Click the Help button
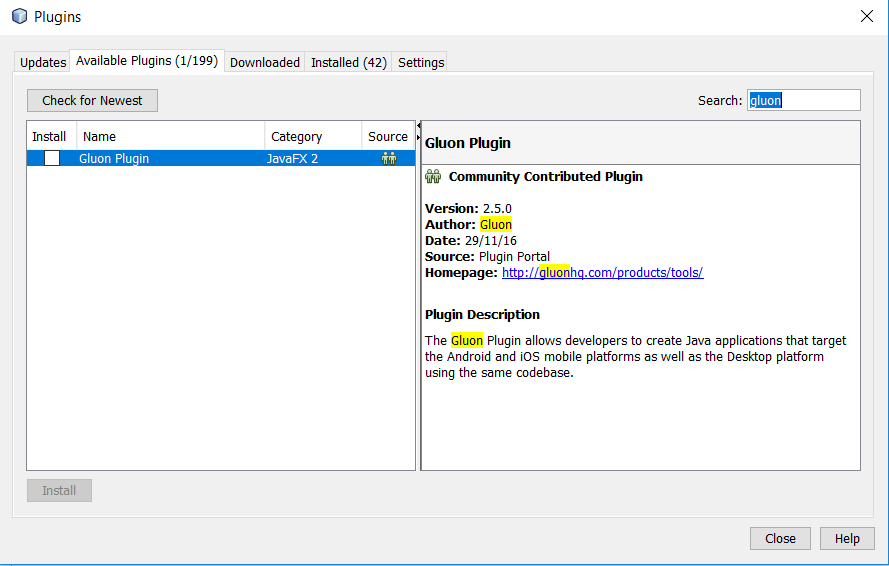This screenshot has height=566, width=889. [846, 538]
